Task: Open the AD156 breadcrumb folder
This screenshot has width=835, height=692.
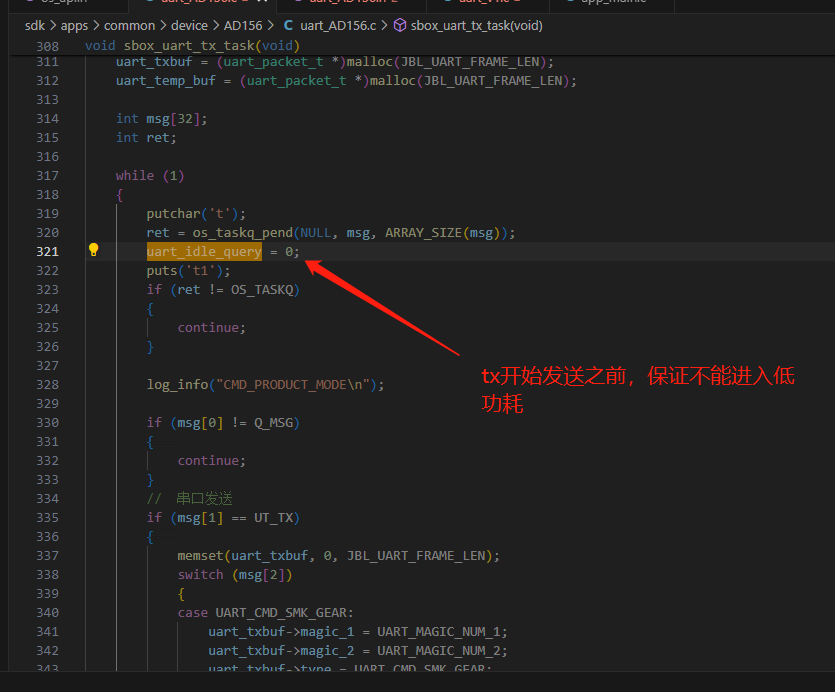Action: [x=243, y=26]
